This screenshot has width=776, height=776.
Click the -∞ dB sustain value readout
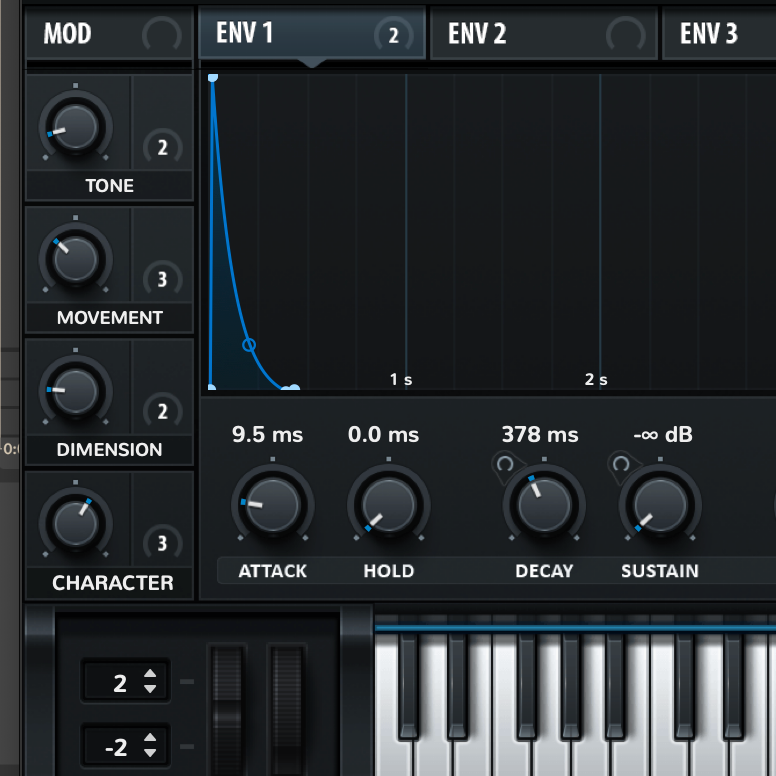click(x=662, y=435)
